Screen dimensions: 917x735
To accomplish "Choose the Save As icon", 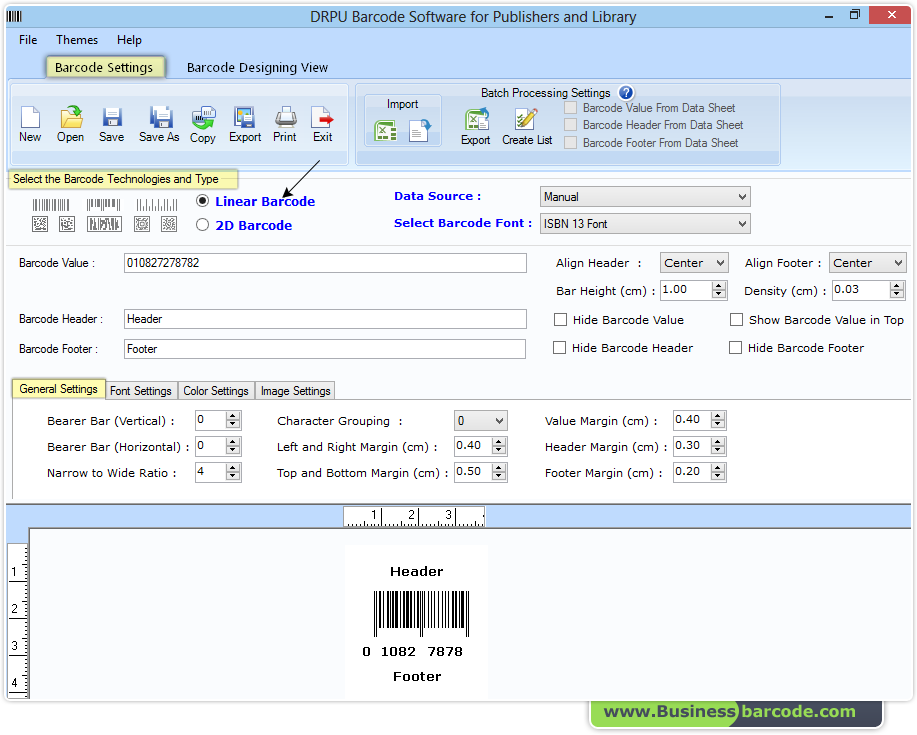I will pos(159,124).
